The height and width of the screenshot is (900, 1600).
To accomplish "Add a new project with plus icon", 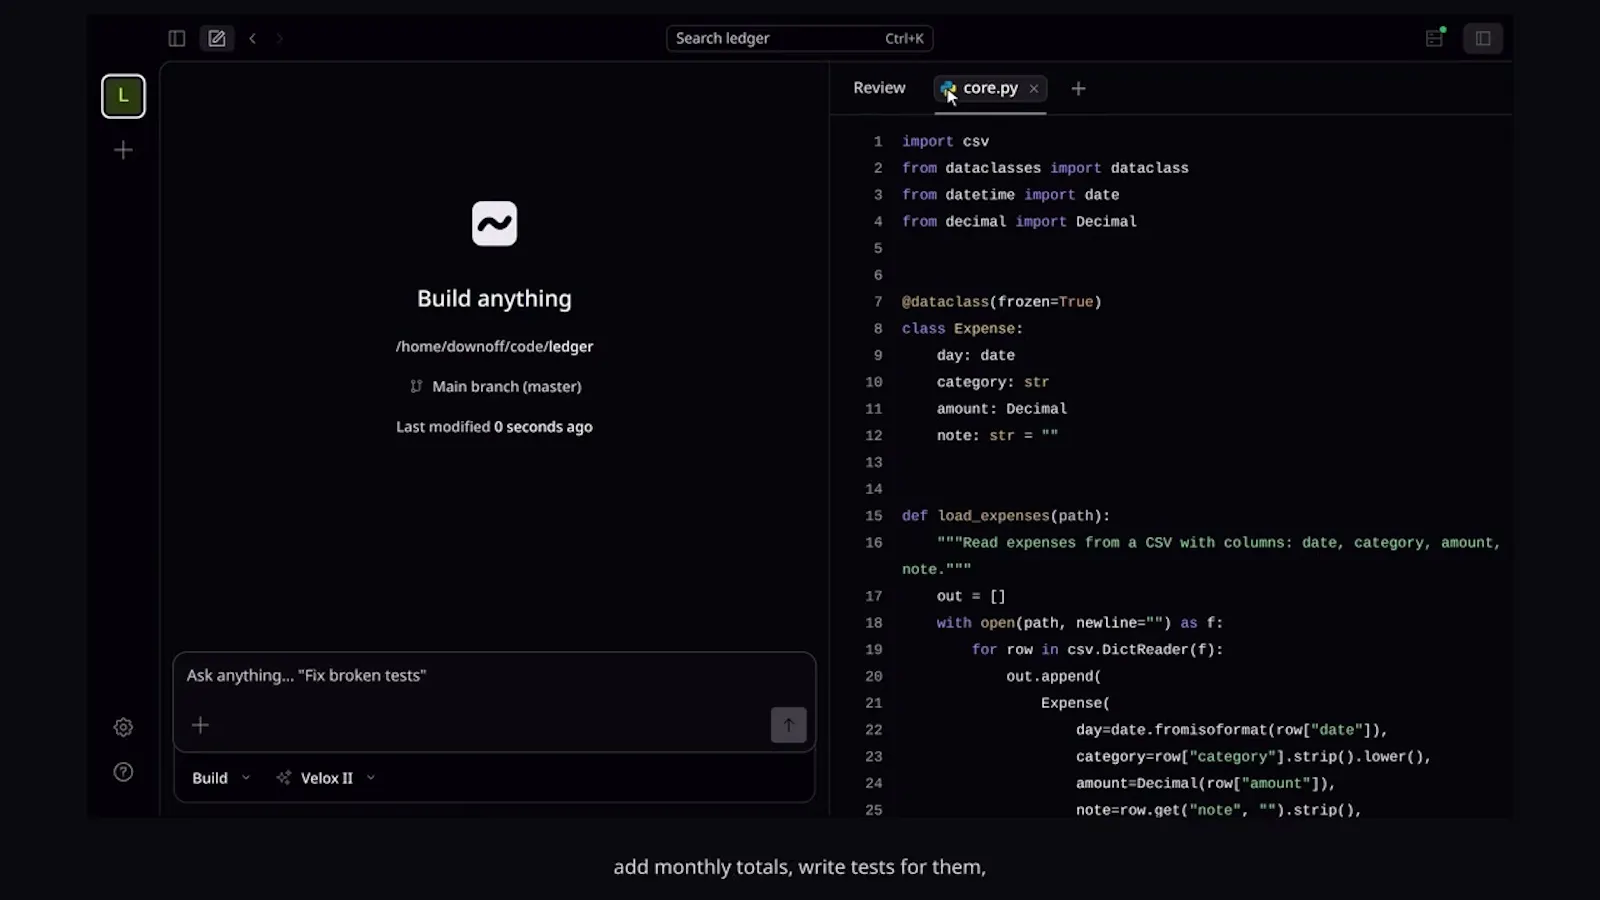I will [x=123, y=150].
